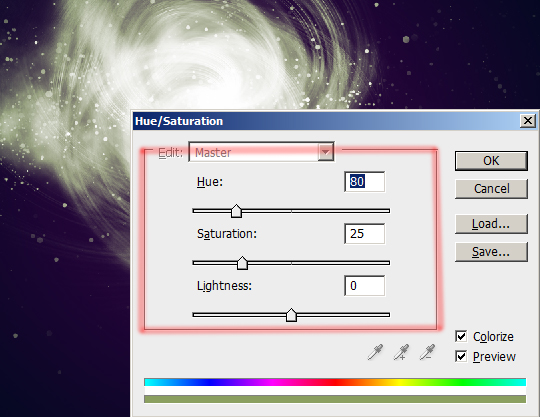This screenshot has height=417, width=540.
Task: Click the Cancel button
Action: point(491,189)
